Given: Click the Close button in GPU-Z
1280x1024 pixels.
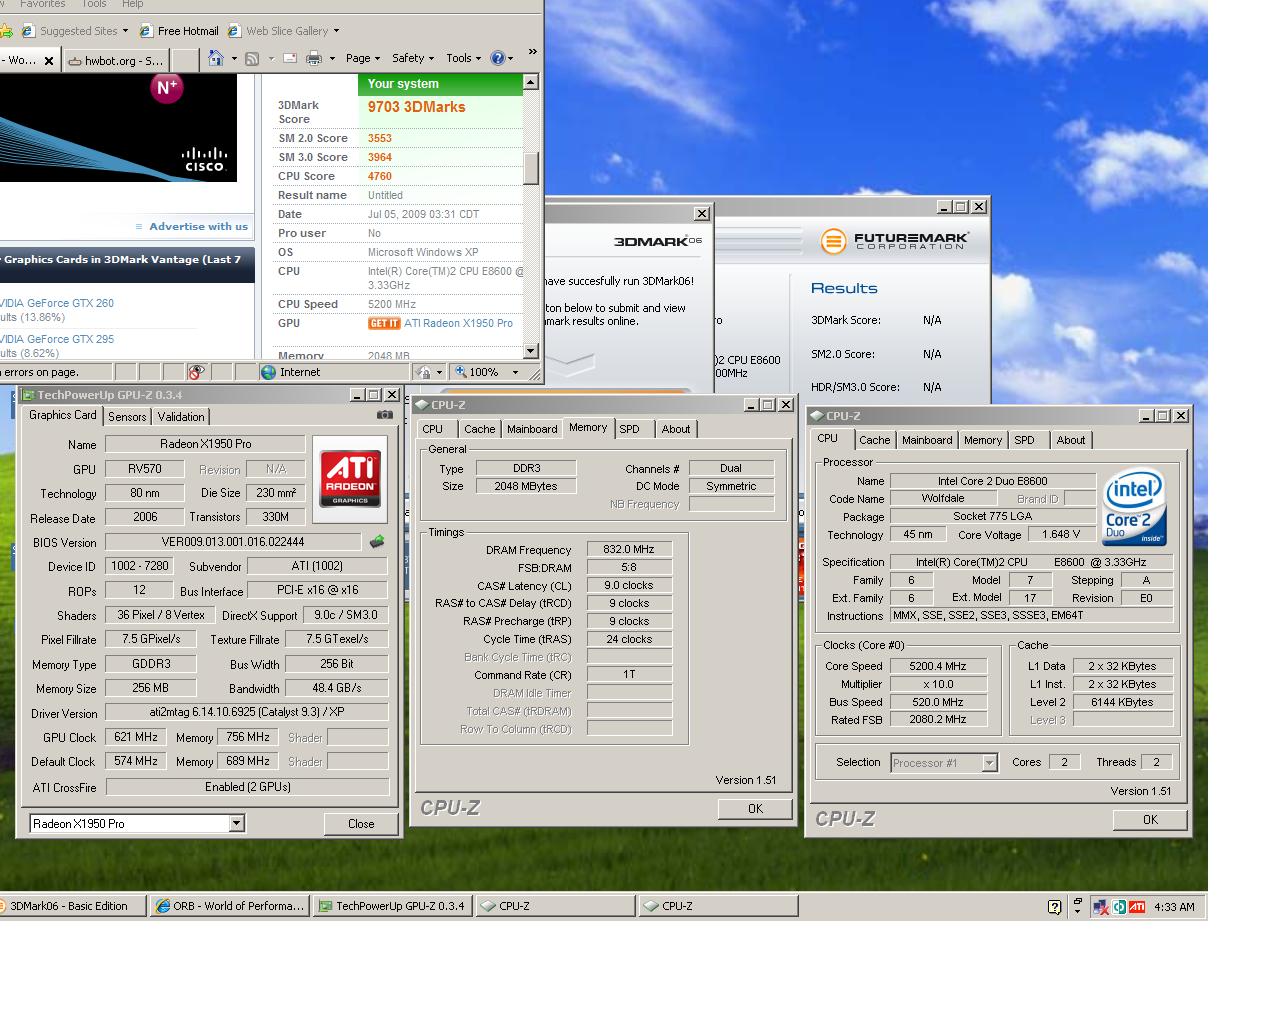Looking at the screenshot, I should click(361, 823).
